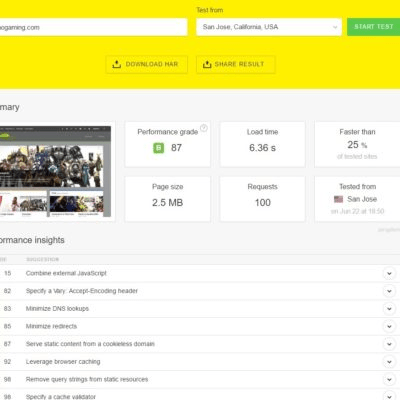Click the green B grade badge
Viewport: 400px width, 400px height.
pyautogui.click(x=159, y=148)
